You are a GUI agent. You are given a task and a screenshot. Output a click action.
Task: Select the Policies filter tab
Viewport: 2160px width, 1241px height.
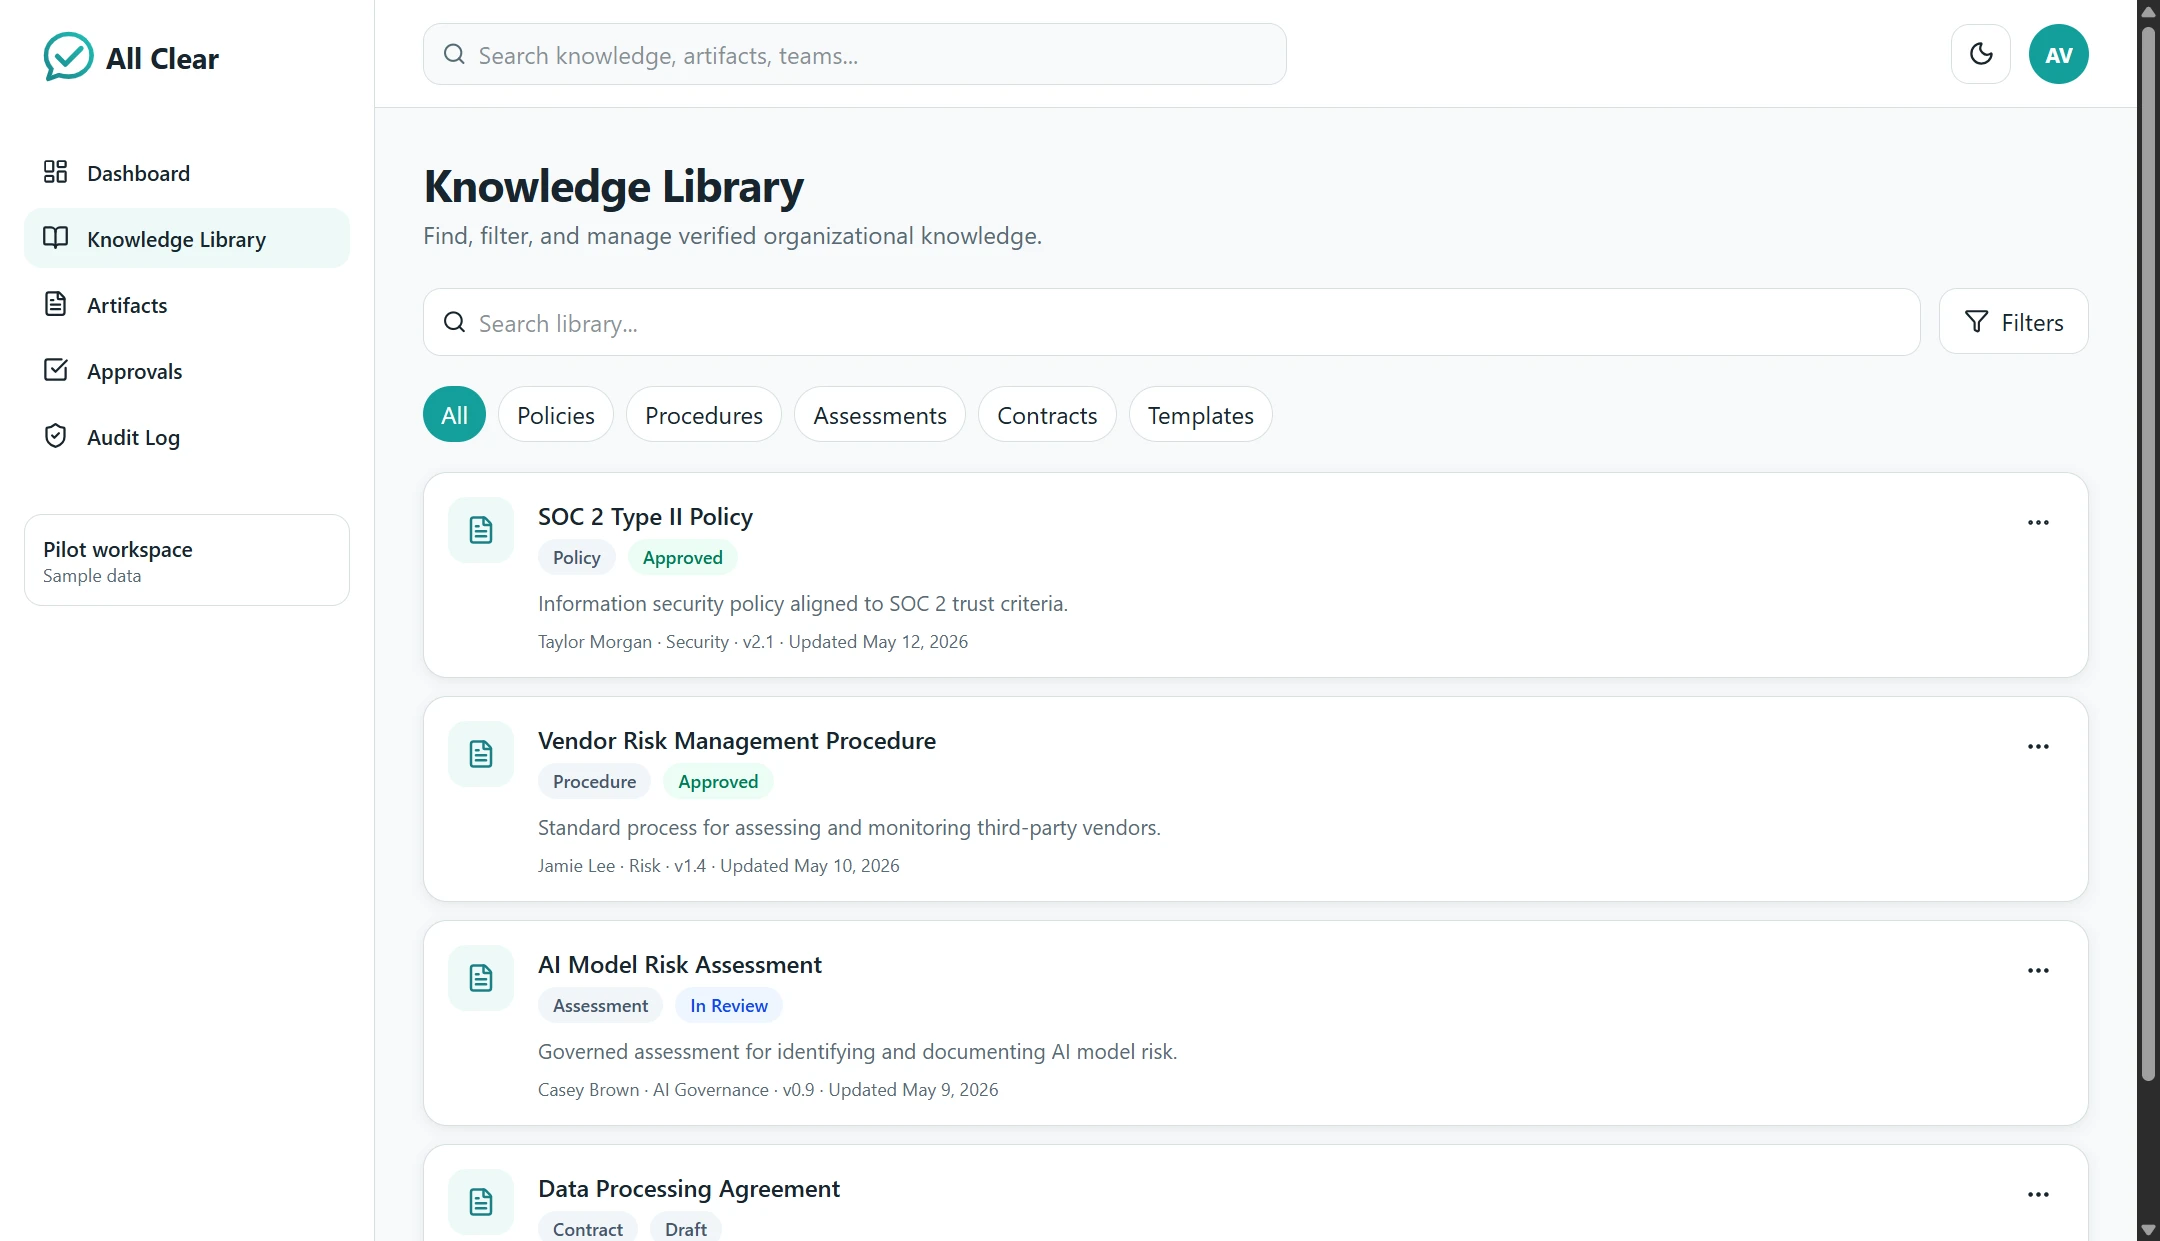(x=556, y=414)
